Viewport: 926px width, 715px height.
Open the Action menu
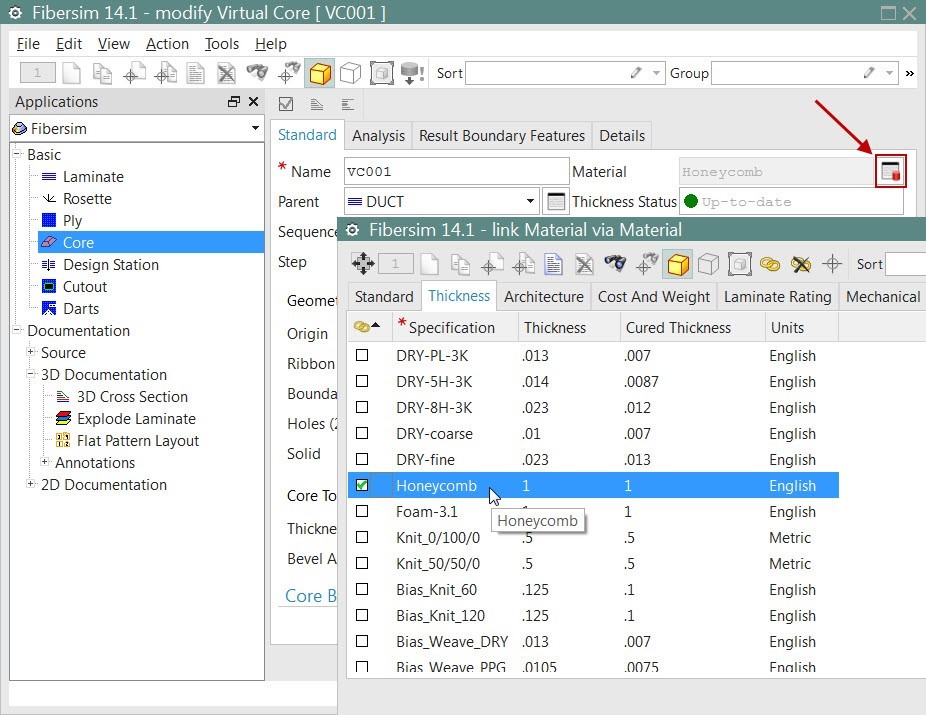coord(166,43)
